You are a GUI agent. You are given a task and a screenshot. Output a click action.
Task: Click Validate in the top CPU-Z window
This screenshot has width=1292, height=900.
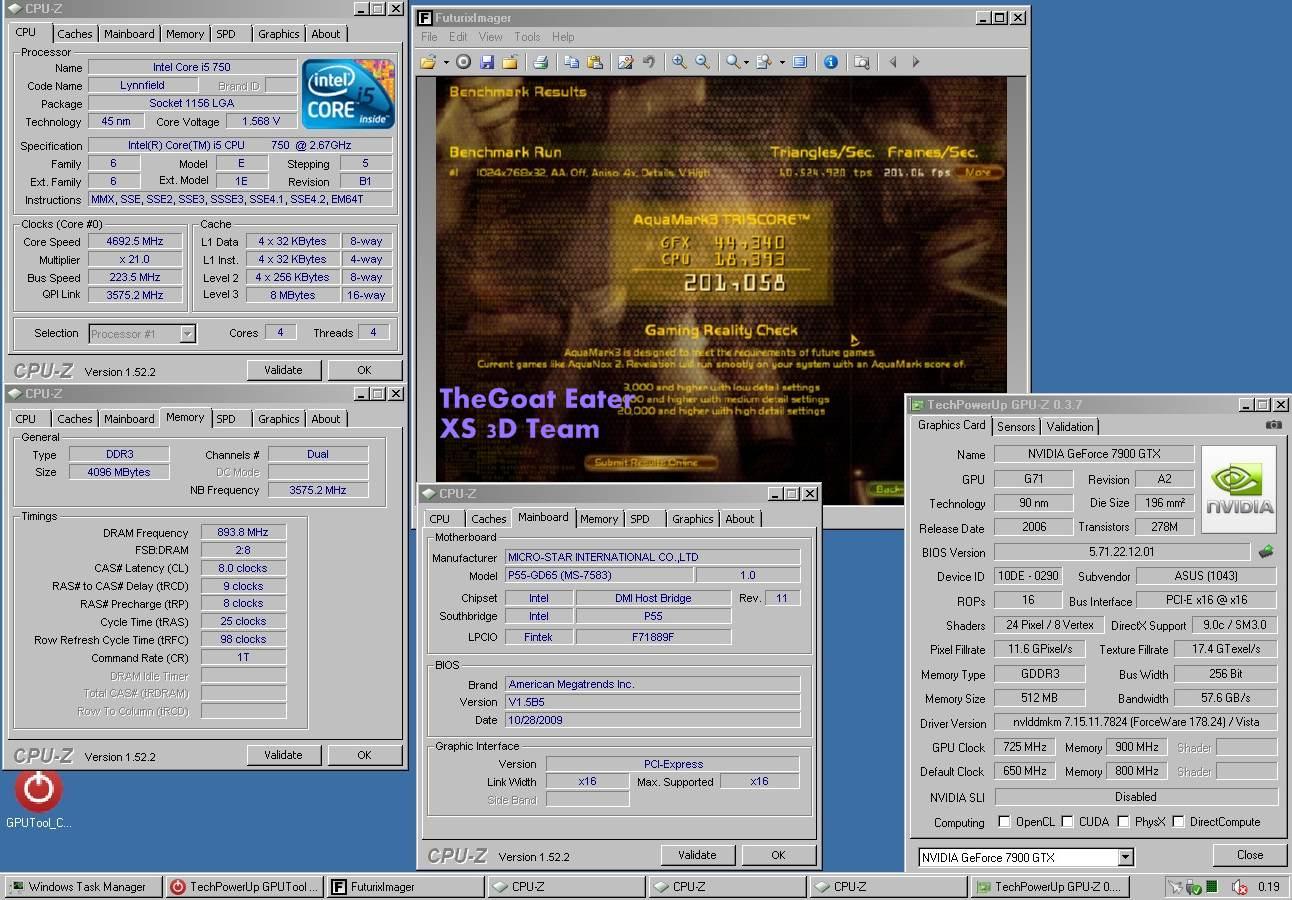283,370
